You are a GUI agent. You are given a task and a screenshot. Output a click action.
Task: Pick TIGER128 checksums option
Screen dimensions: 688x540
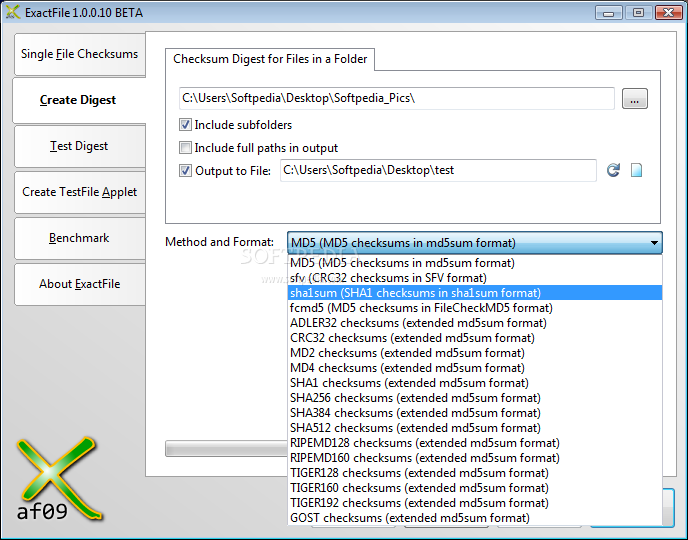[x=475, y=472]
